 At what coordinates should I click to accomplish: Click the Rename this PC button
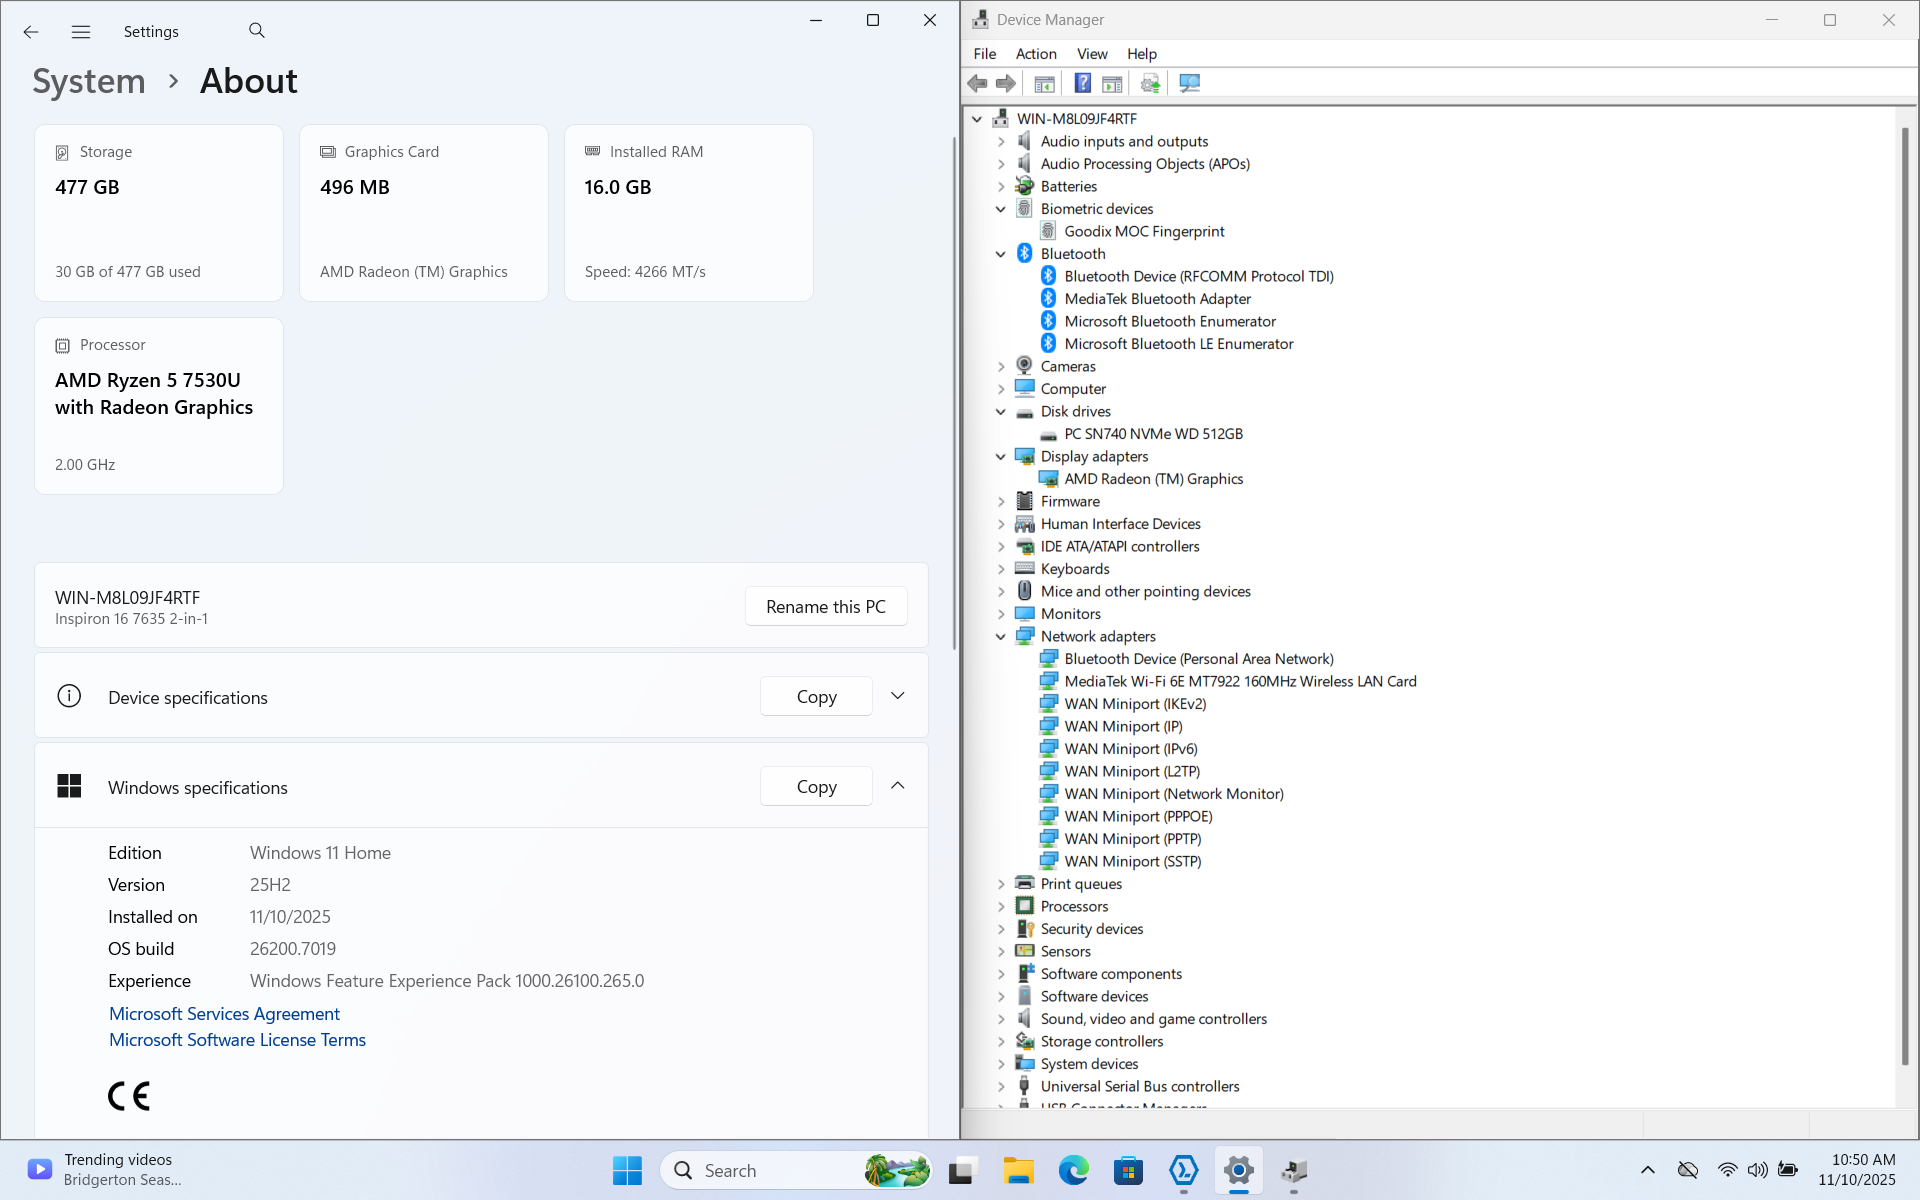pos(825,607)
